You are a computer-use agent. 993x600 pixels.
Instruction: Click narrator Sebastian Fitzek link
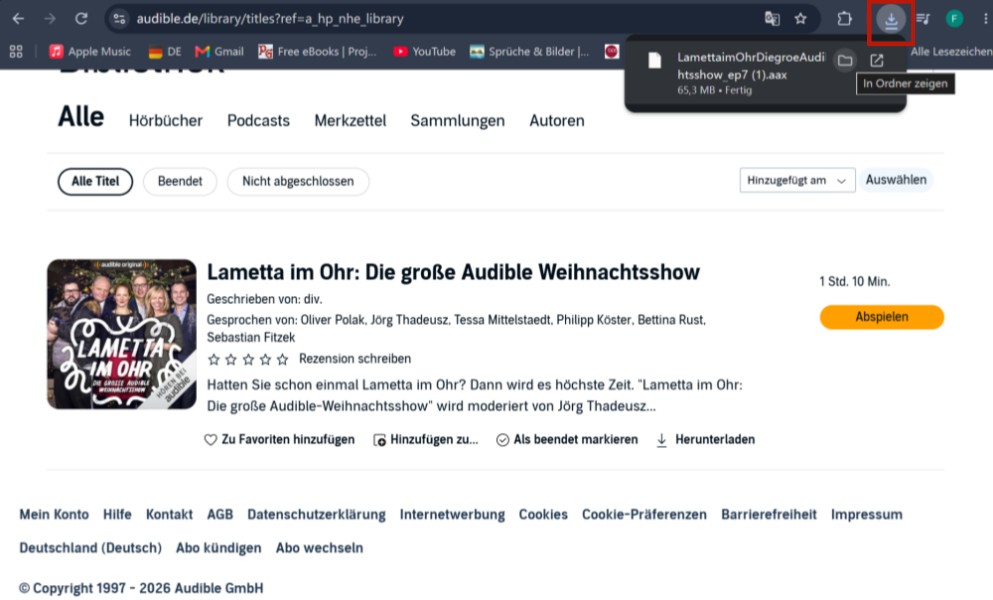coord(251,338)
